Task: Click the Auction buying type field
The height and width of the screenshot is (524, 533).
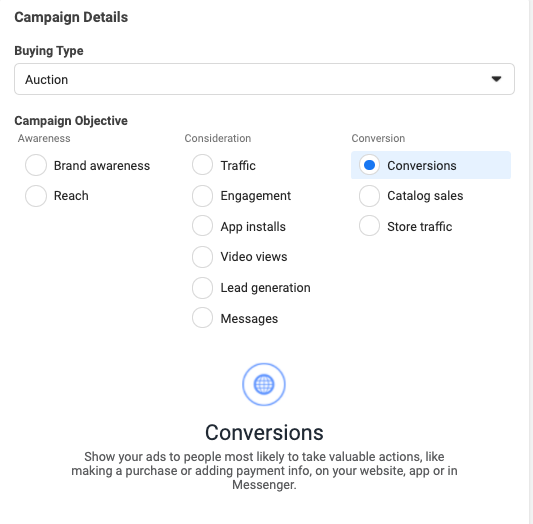Action: (264, 79)
